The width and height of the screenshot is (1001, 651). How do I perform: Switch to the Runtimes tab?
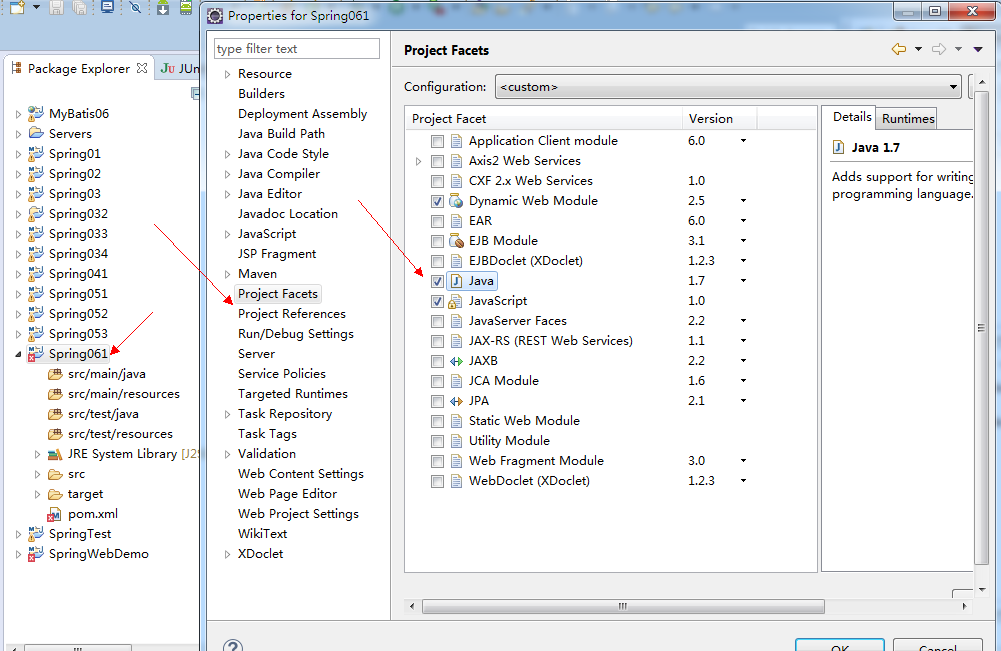pos(908,119)
